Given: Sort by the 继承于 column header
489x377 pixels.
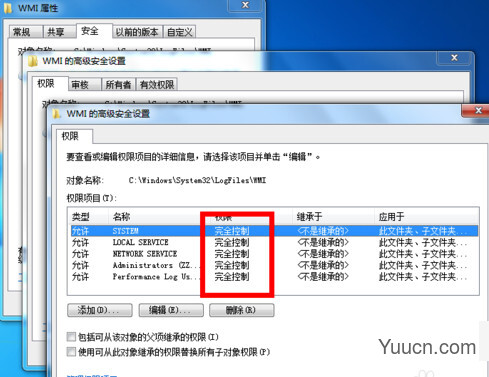Looking at the screenshot, I should pyautogui.click(x=333, y=217).
